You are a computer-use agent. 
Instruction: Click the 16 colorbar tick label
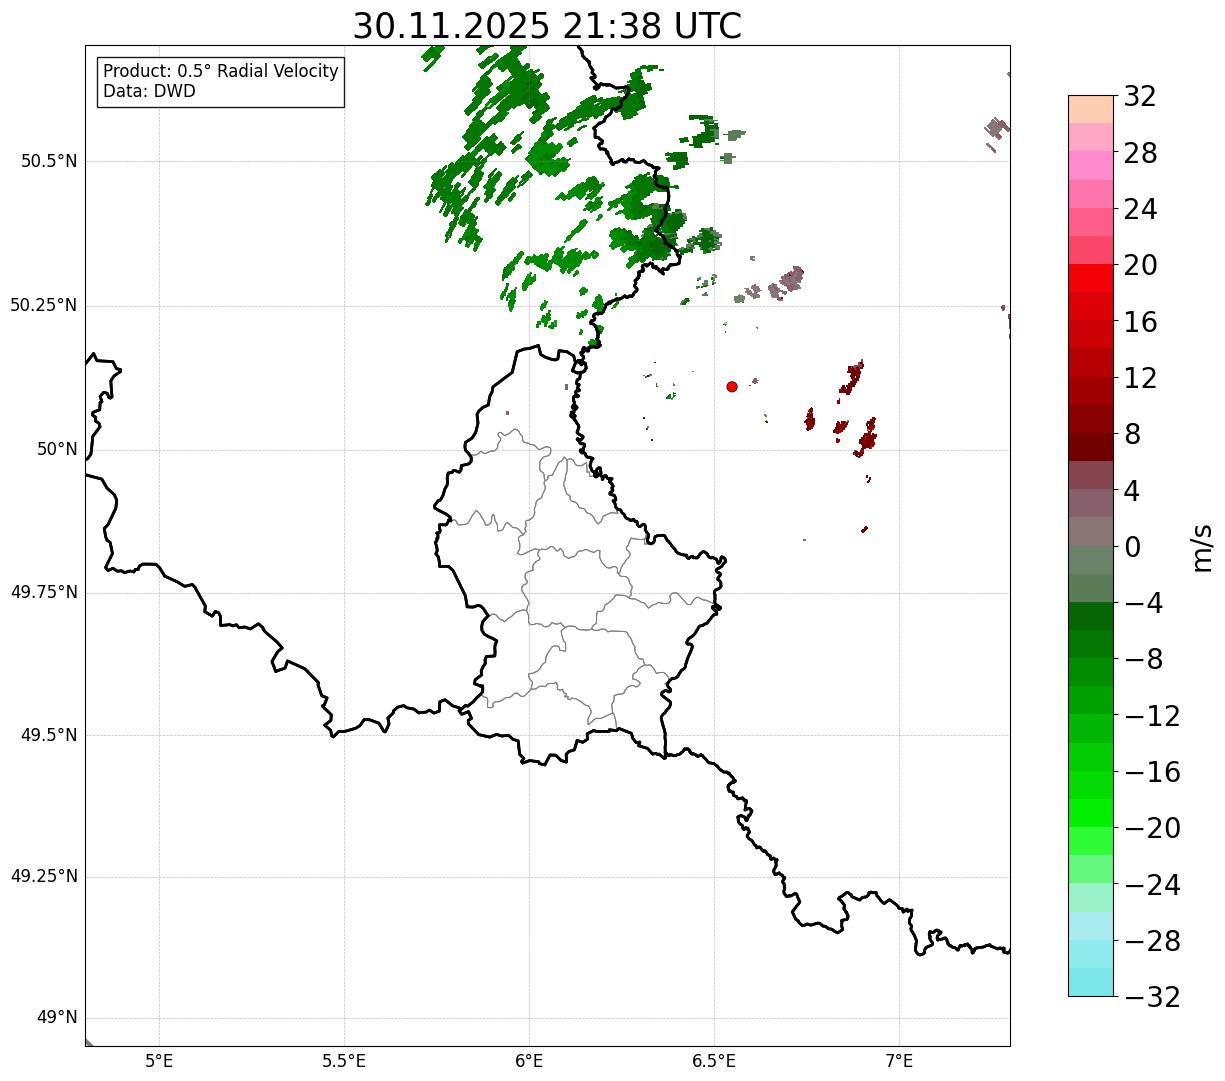click(1140, 322)
